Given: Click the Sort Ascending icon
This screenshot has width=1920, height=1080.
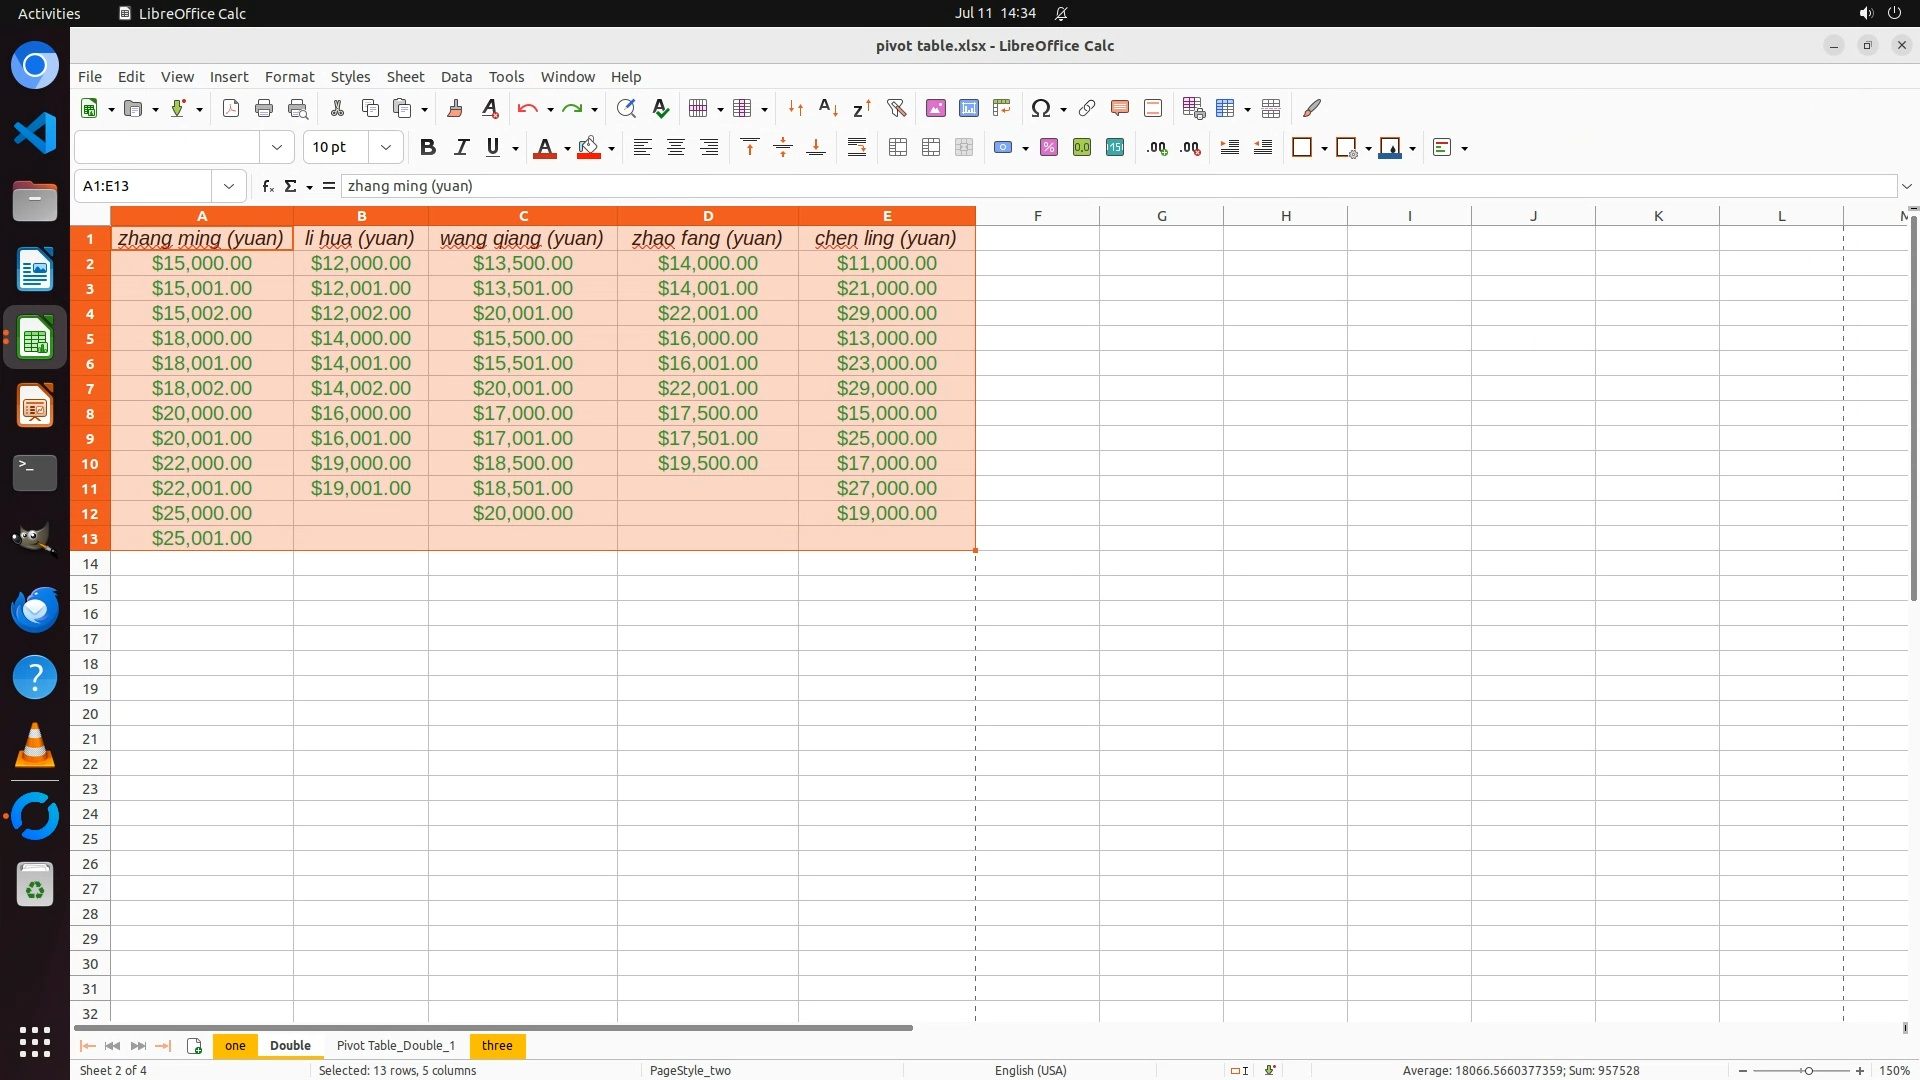Looking at the screenshot, I should pos(828,108).
